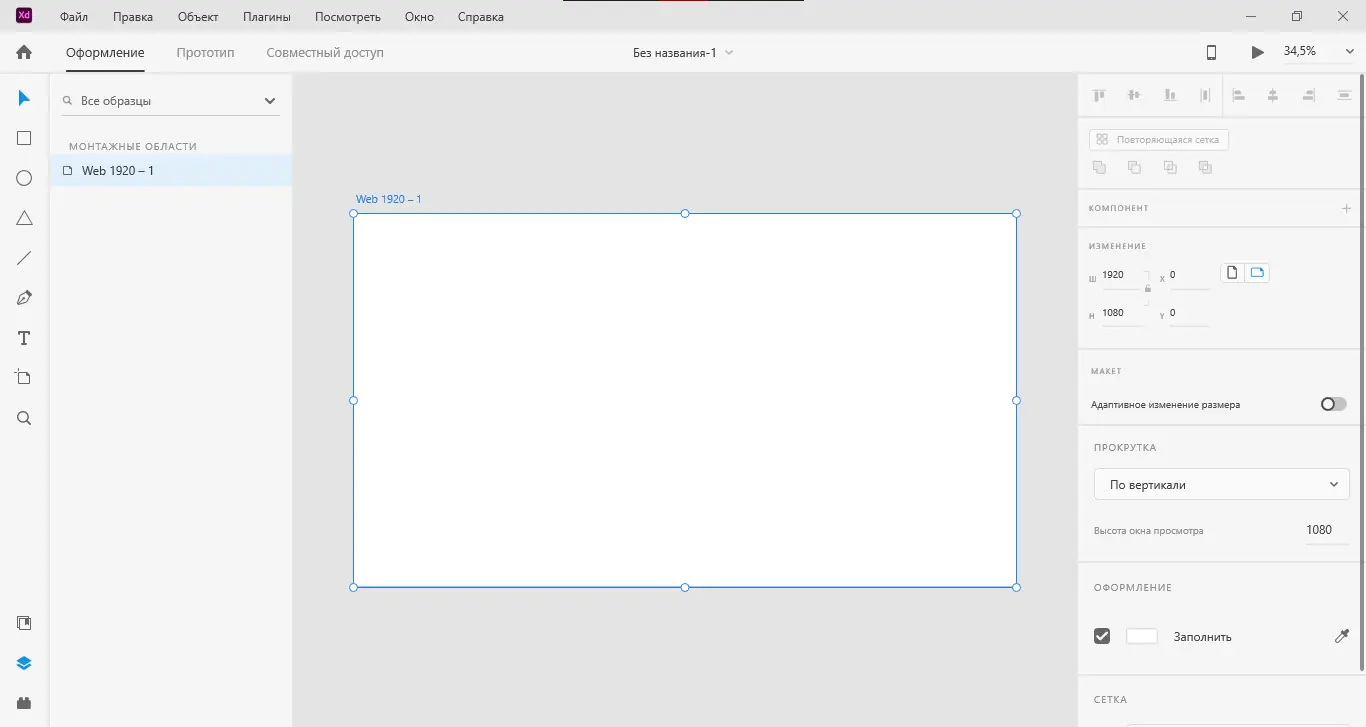The width and height of the screenshot is (1366, 727).
Task: Click the properties panel scrollbar
Action: 1361,370
